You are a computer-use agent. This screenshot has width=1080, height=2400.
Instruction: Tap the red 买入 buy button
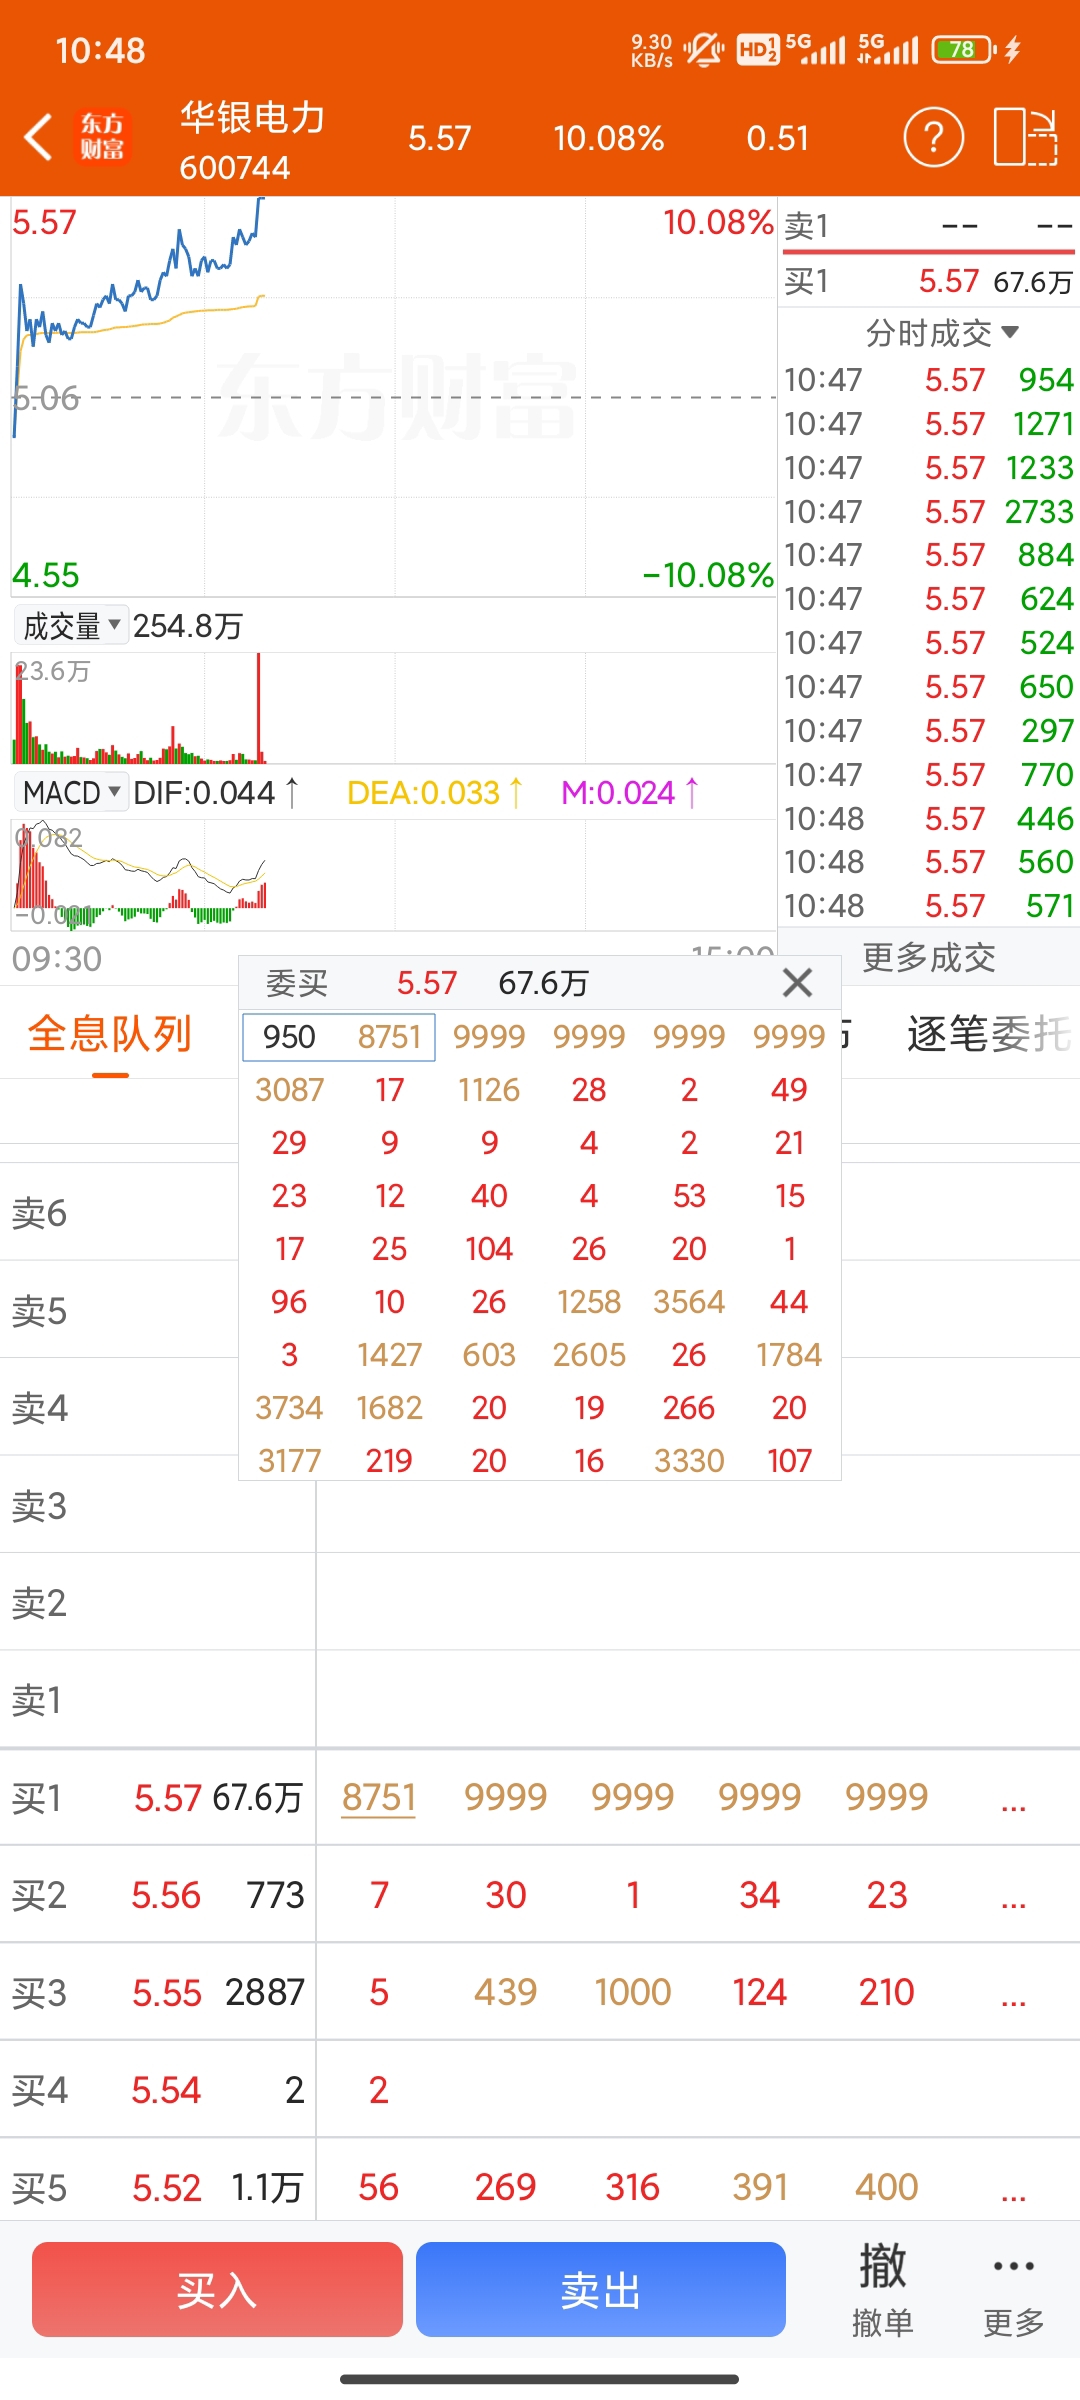(x=217, y=2289)
